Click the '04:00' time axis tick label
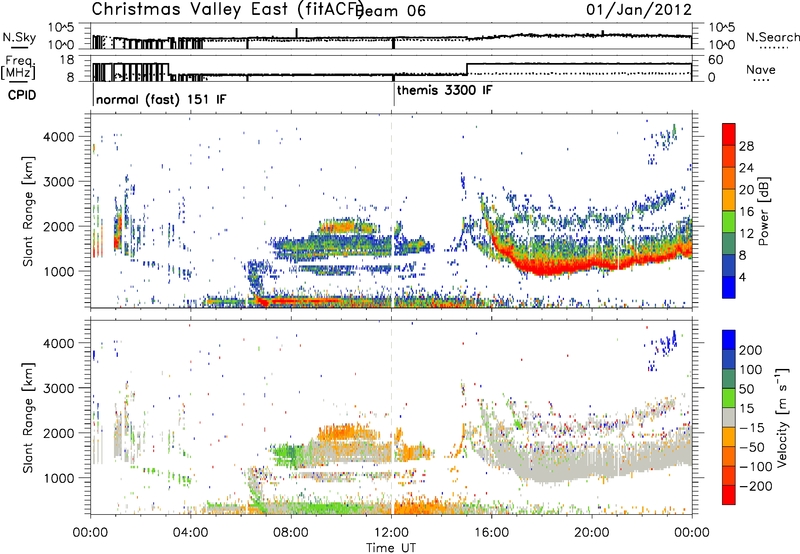The image size is (800, 554). tap(190, 533)
